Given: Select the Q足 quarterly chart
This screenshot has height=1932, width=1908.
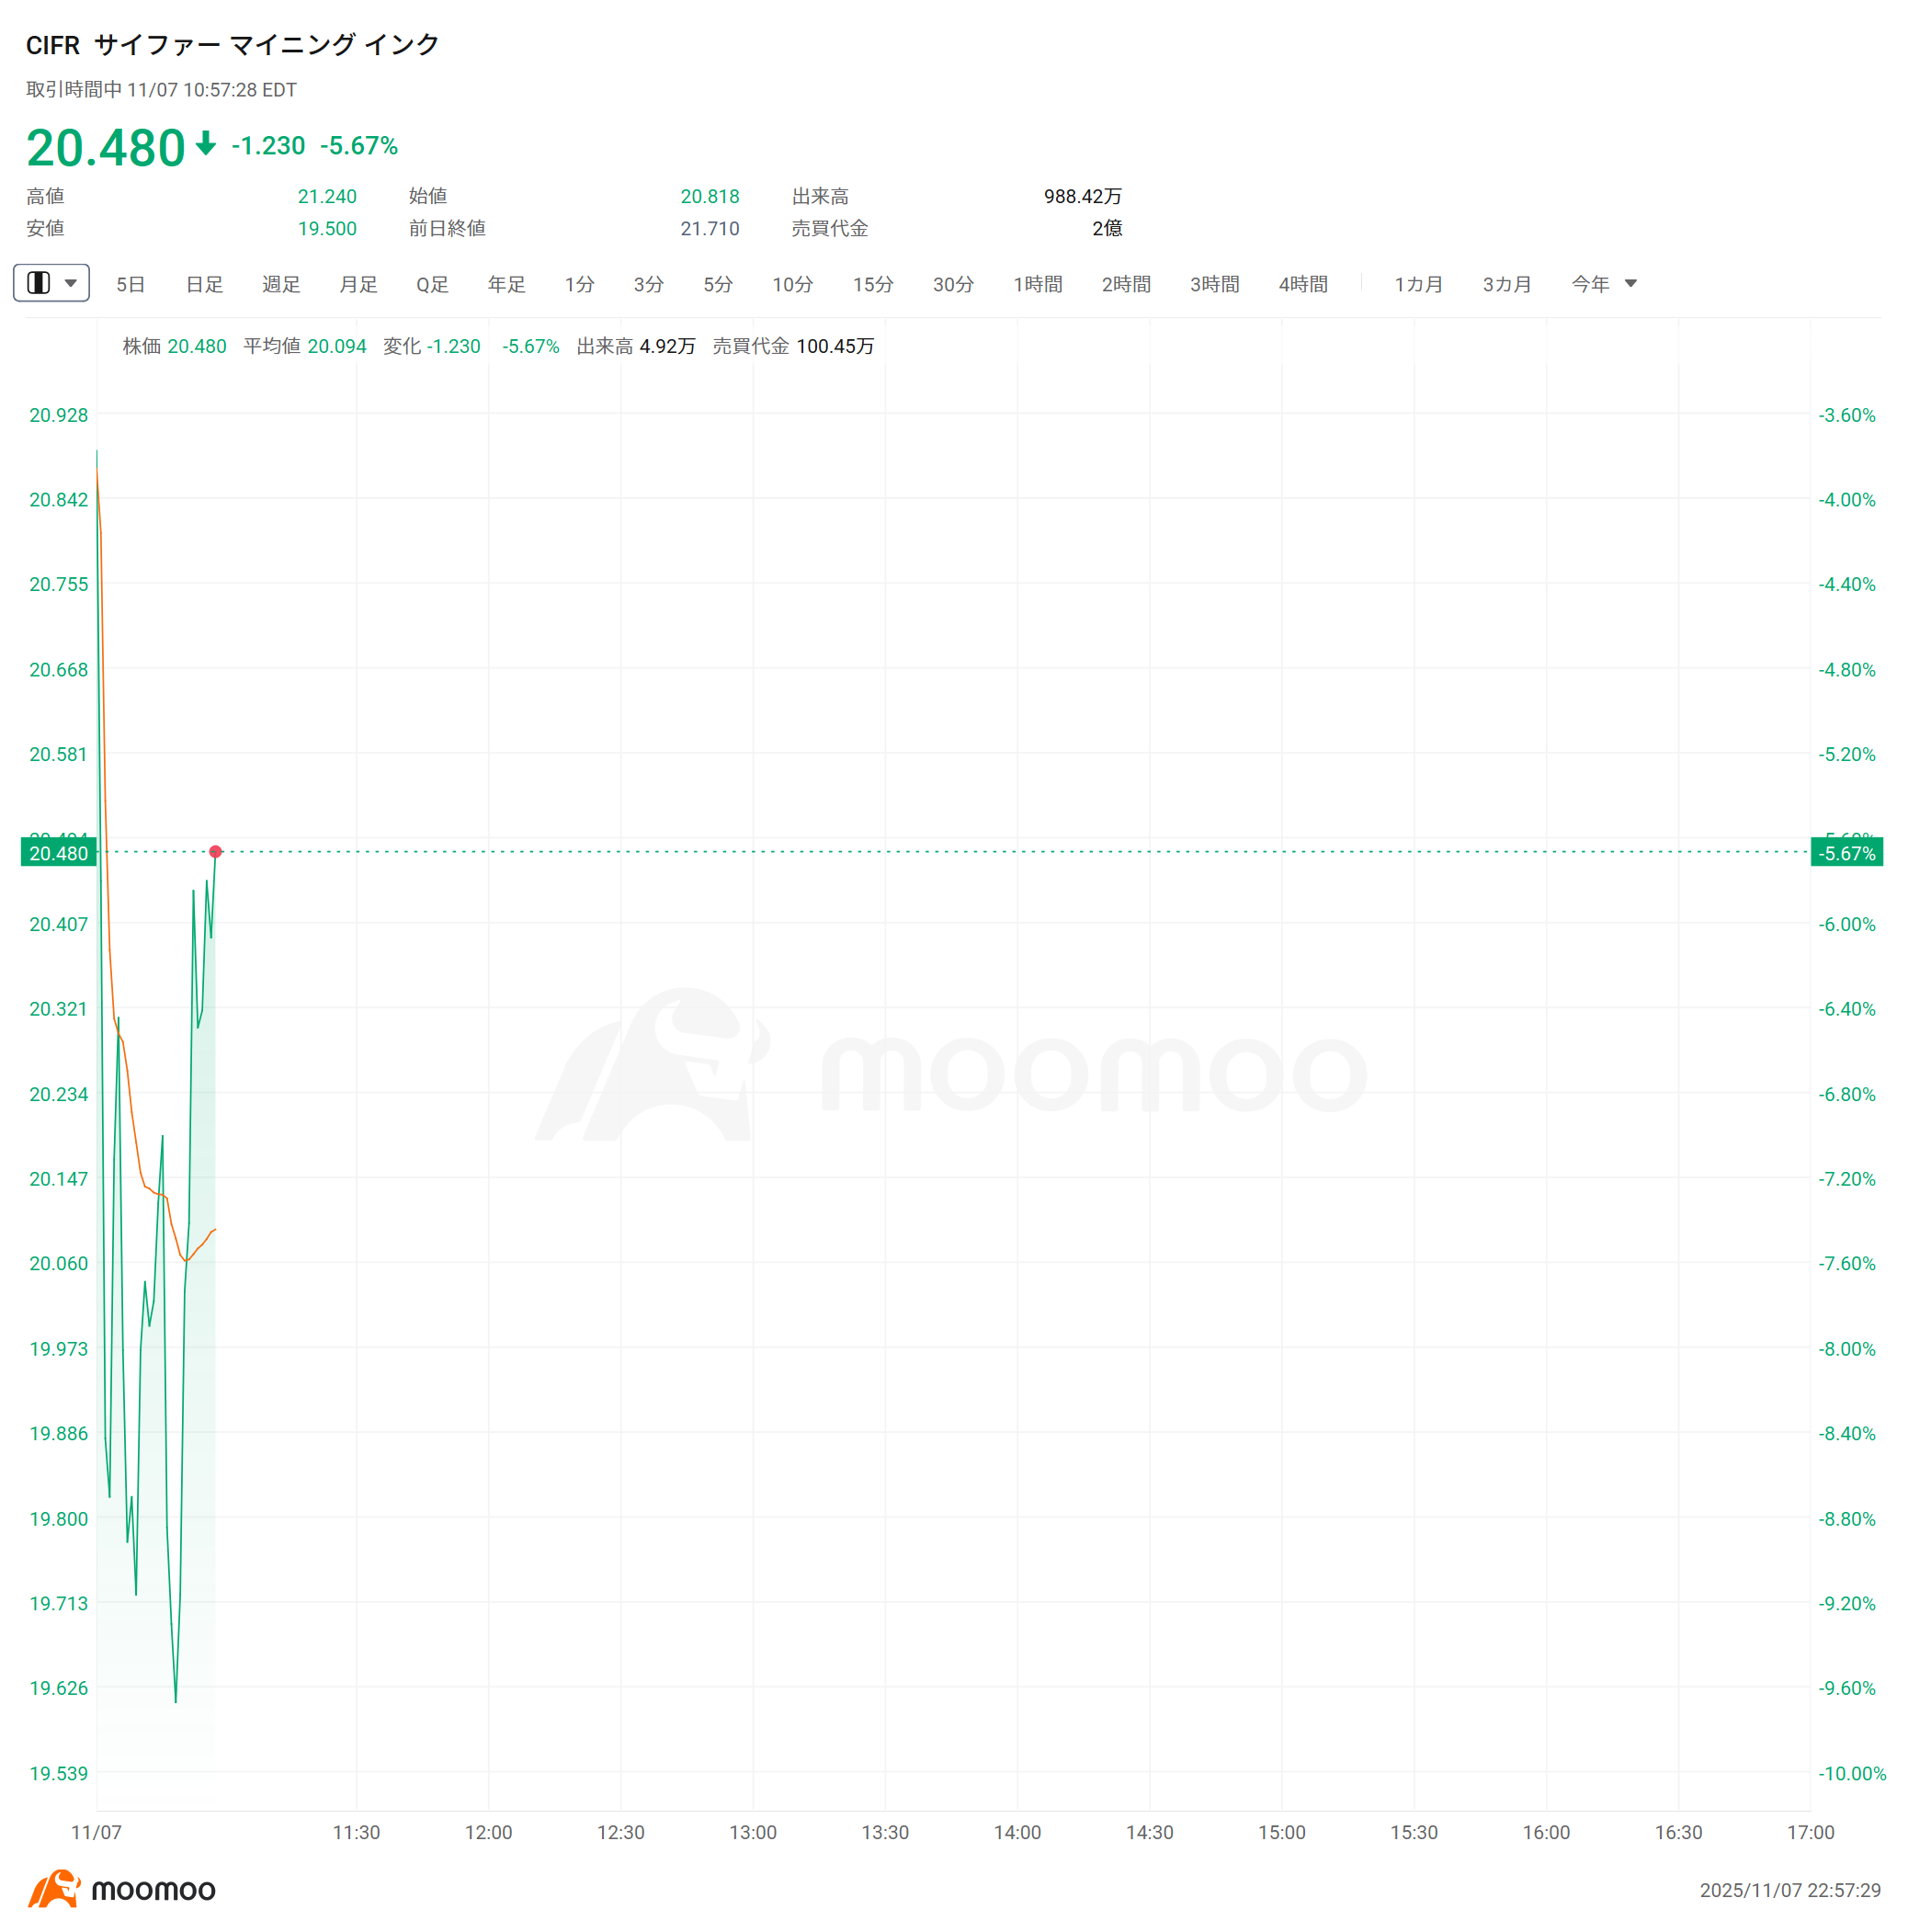Looking at the screenshot, I should (431, 284).
